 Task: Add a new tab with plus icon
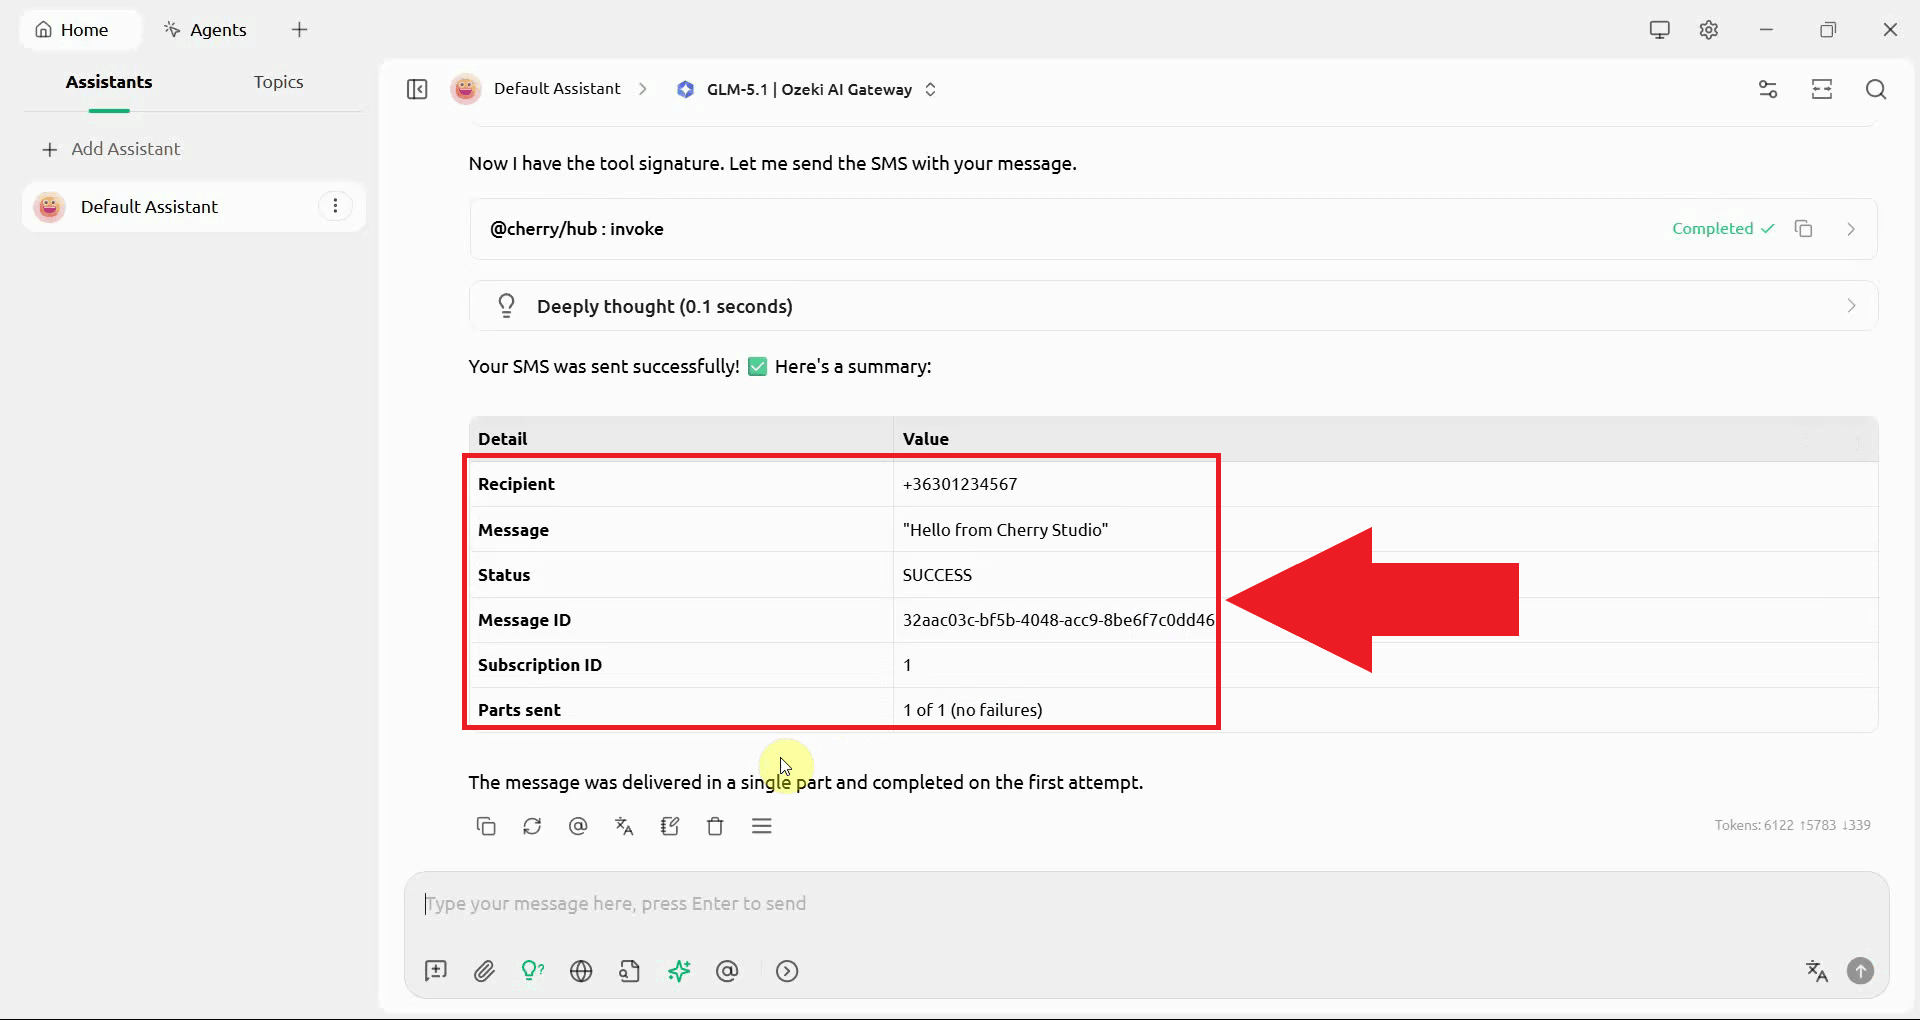[x=299, y=30]
